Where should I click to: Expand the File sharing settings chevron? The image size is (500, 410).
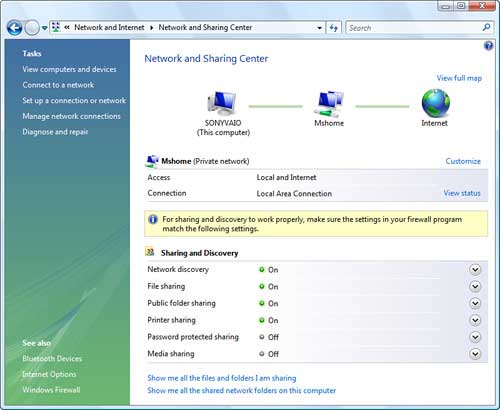pyautogui.click(x=475, y=286)
